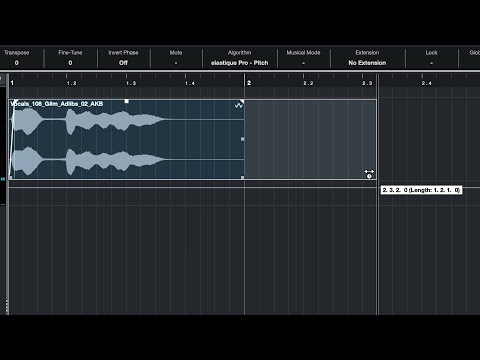This screenshot has width=480, height=360.
Task: Open the Extension dropdown No Extension
Action: coord(367,63)
